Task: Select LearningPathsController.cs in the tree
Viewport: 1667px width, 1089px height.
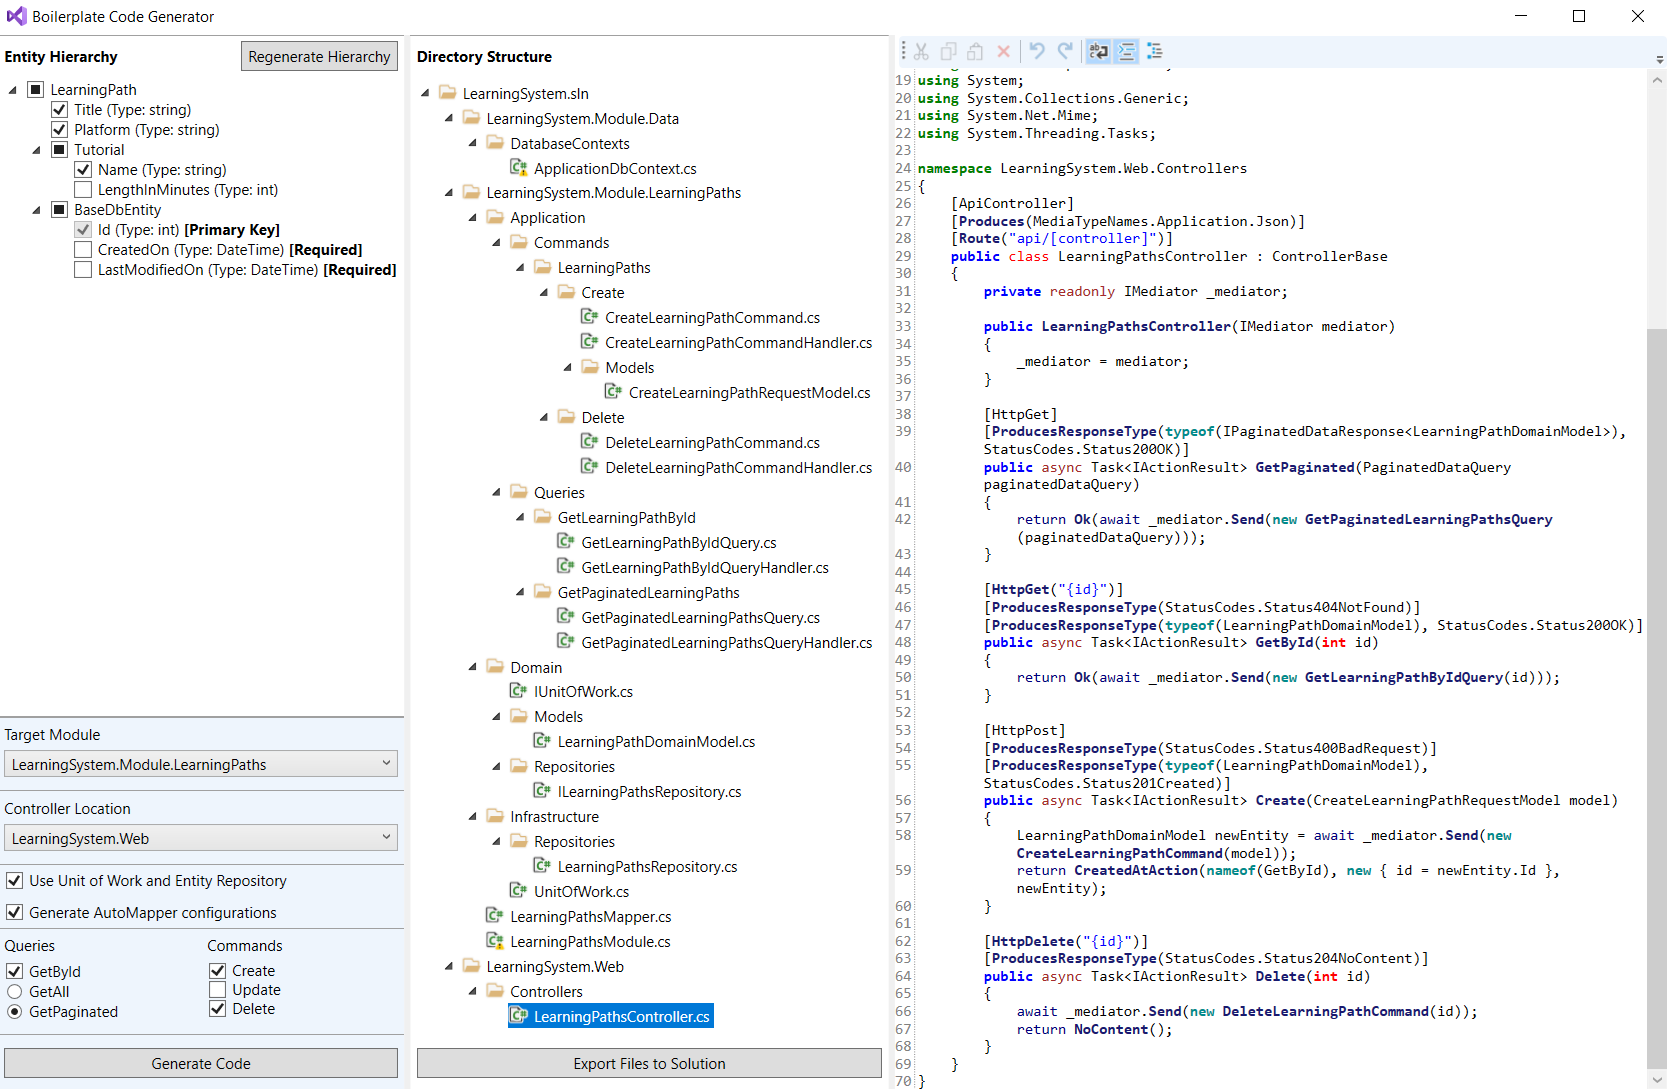Action: click(611, 1016)
